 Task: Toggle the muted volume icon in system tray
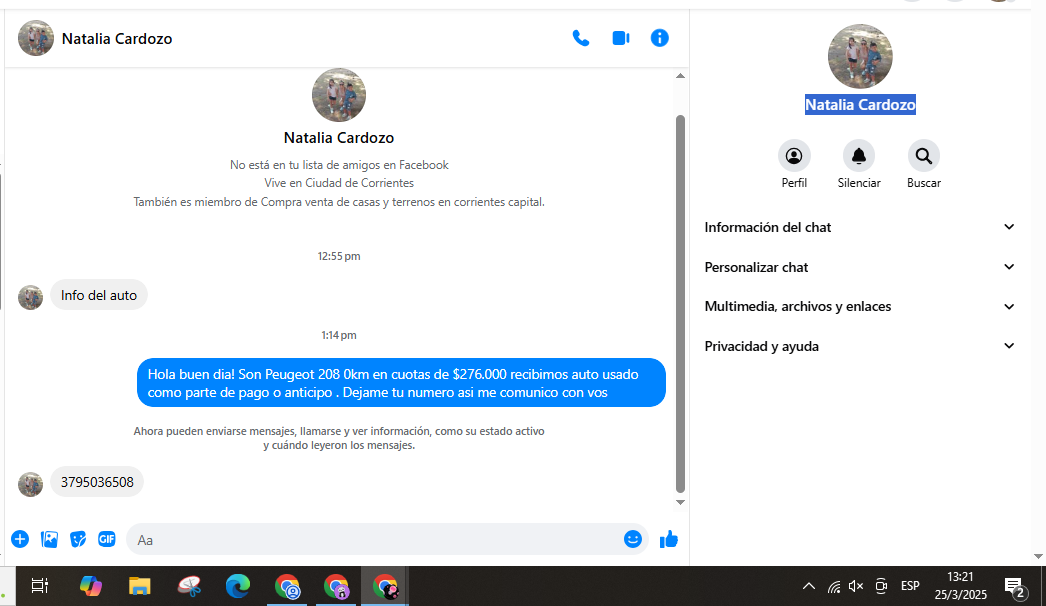856,586
